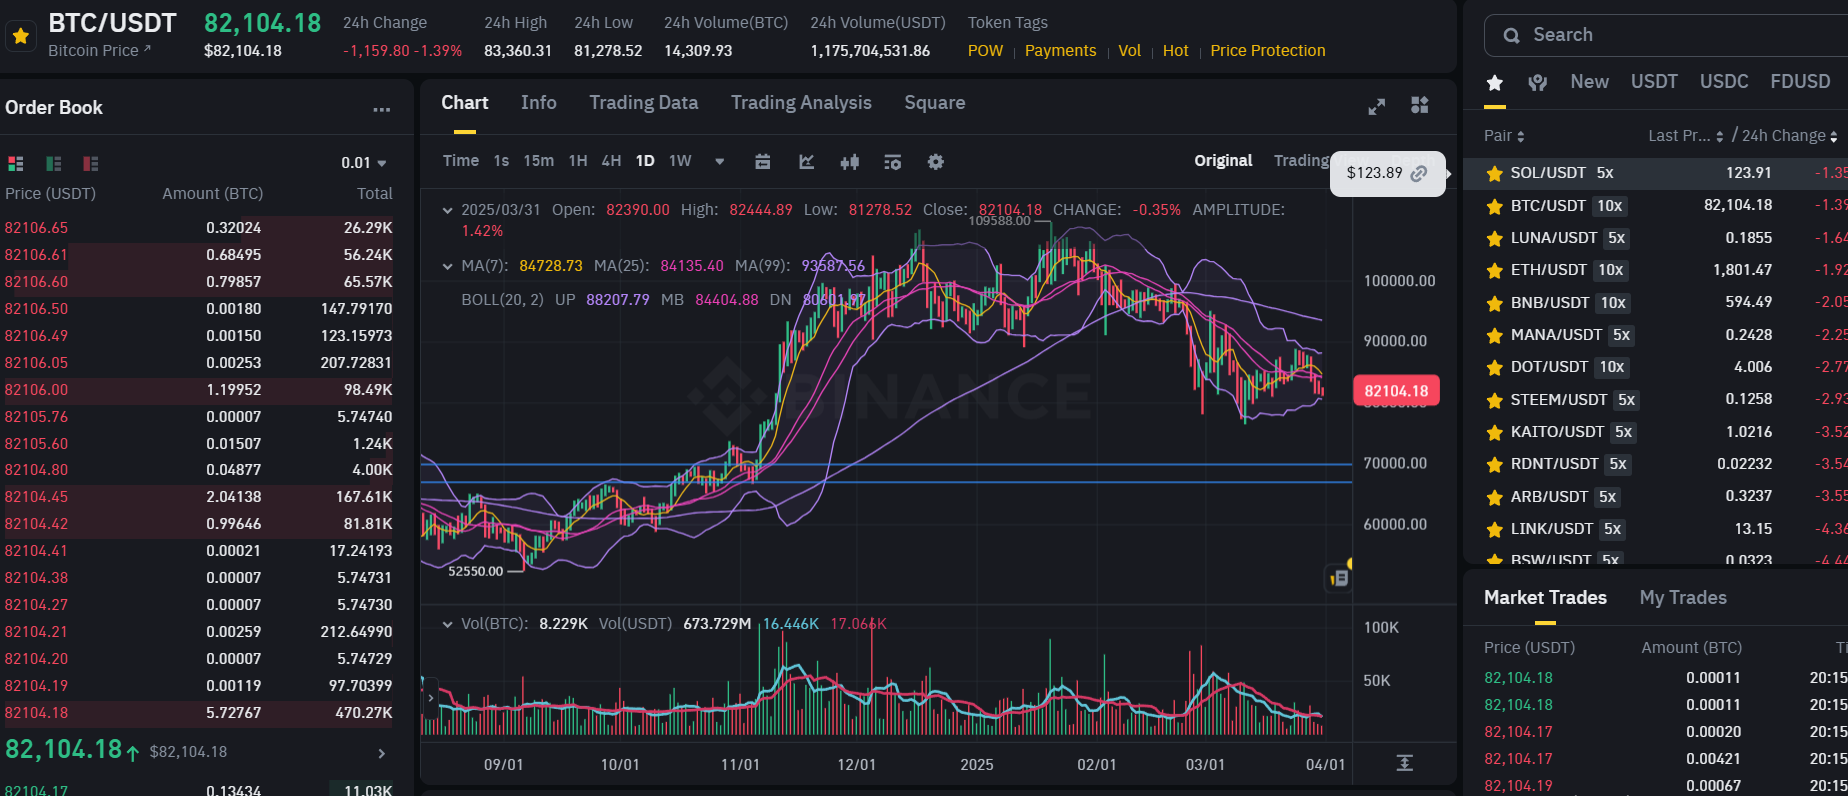Screen dimensions: 1848x796
Task: Open the Bitcoin Price external link
Action: point(99,50)
